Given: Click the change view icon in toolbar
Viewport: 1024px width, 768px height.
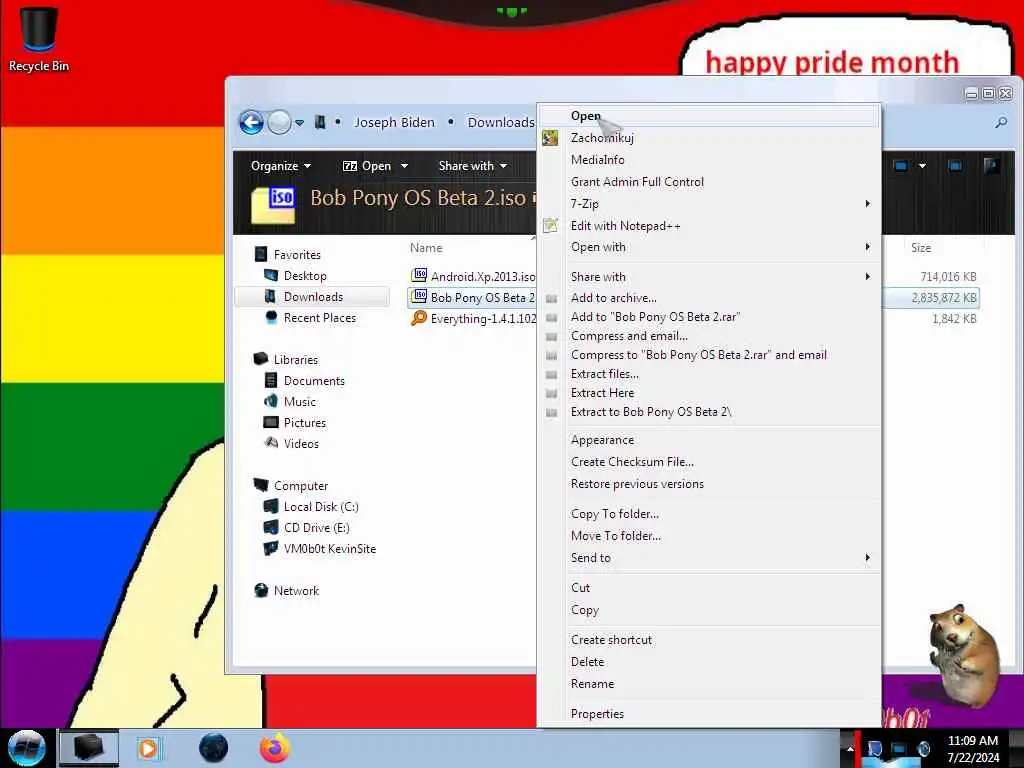Looking at the screenshot, I should click(x=901, y=166).
